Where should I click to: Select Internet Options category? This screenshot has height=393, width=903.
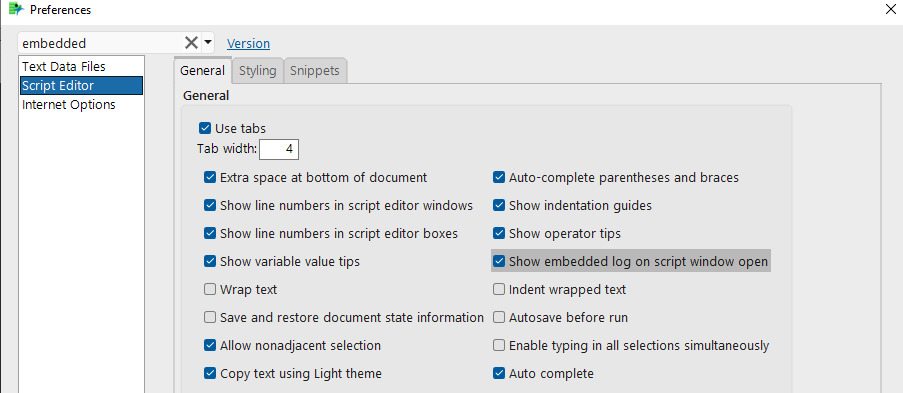click(81, 104)
